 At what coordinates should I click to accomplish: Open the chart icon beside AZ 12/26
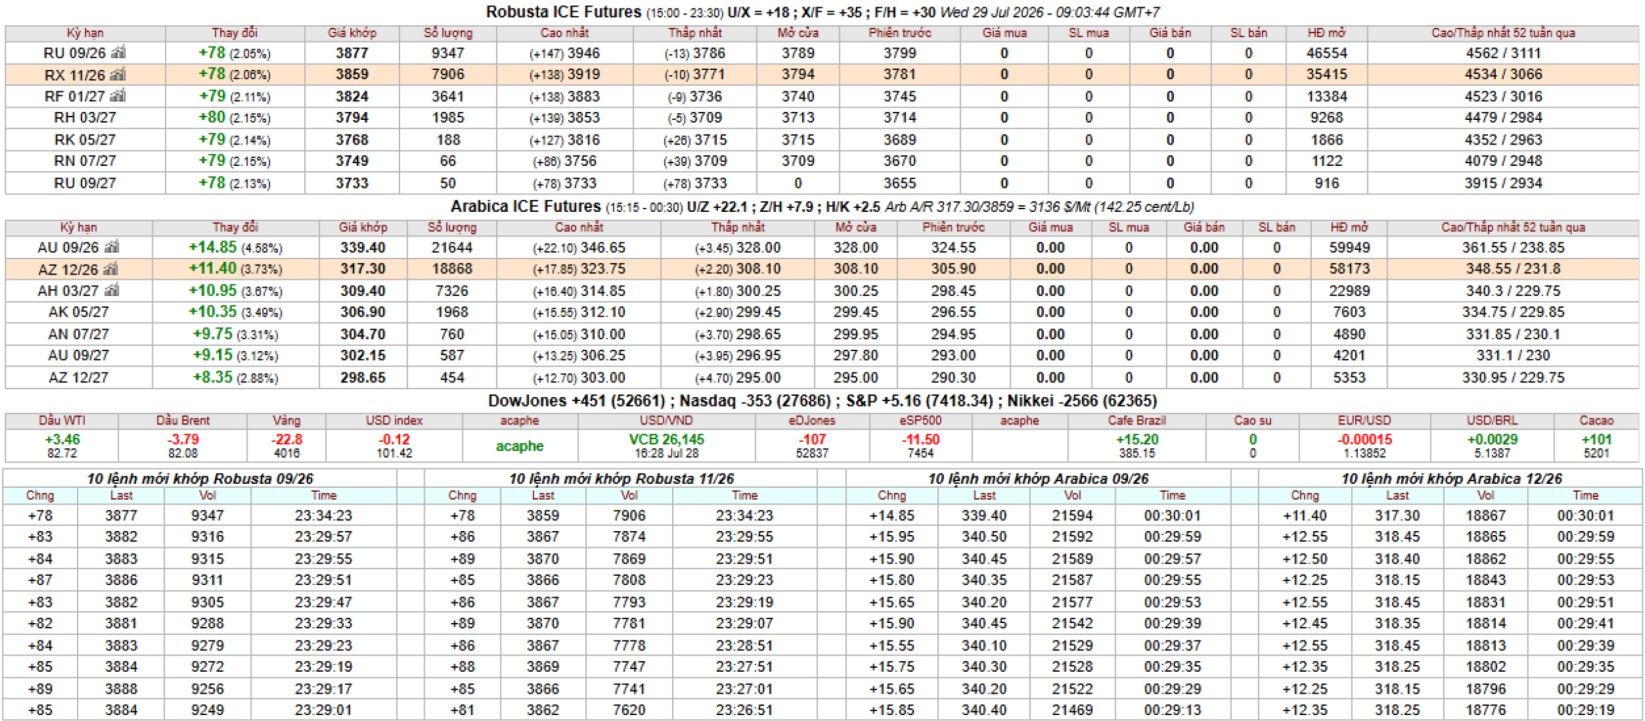(111, 269)
